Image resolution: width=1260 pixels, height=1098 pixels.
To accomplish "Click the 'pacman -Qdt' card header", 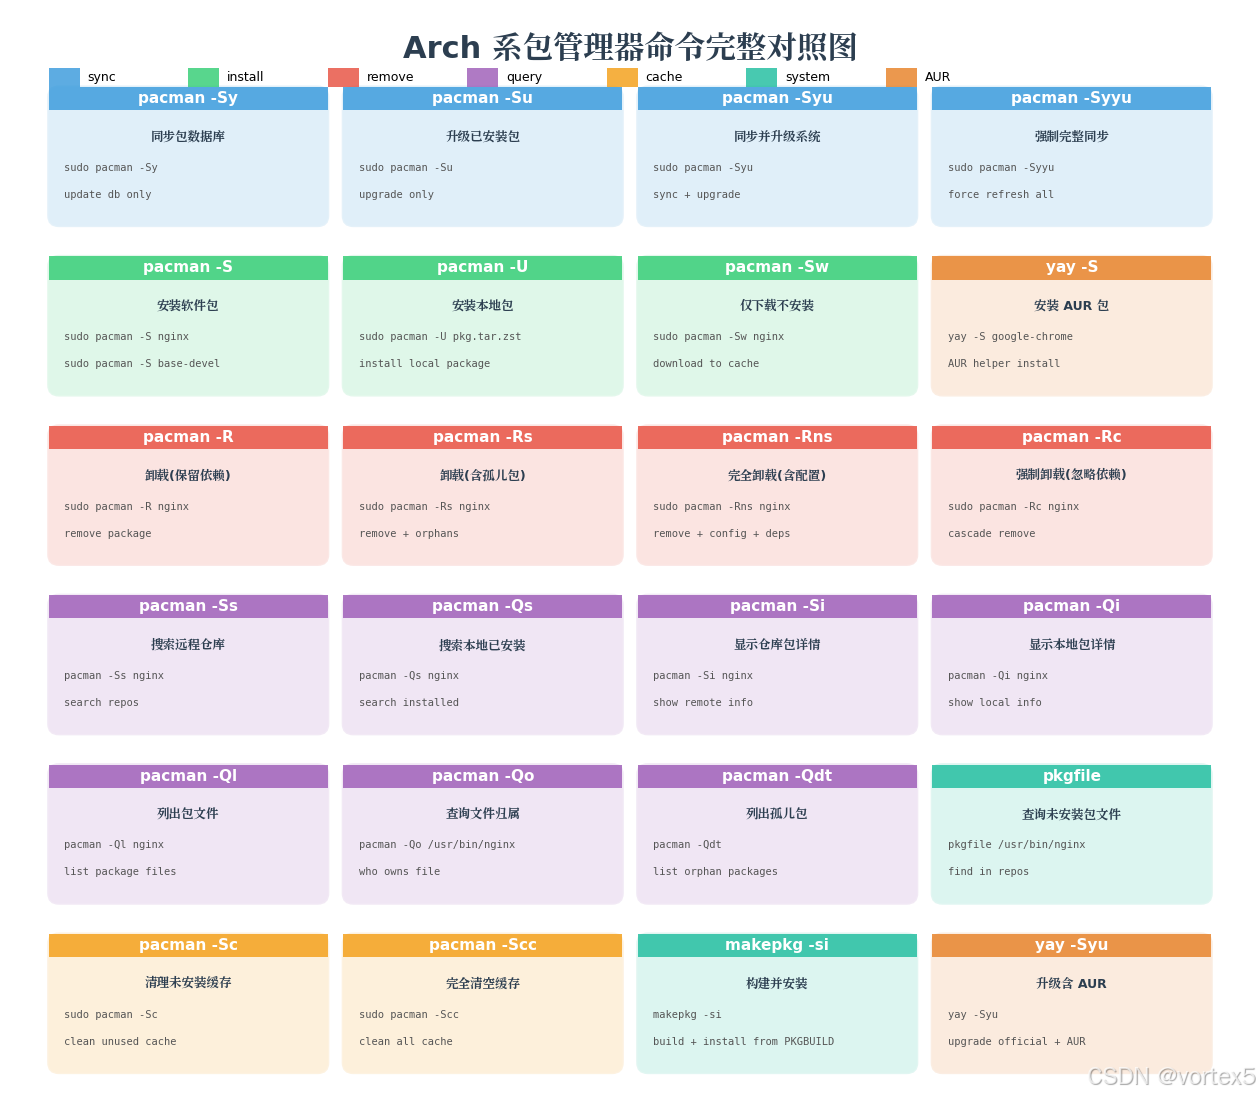I will pyautogui.click(x=777, y=776).
